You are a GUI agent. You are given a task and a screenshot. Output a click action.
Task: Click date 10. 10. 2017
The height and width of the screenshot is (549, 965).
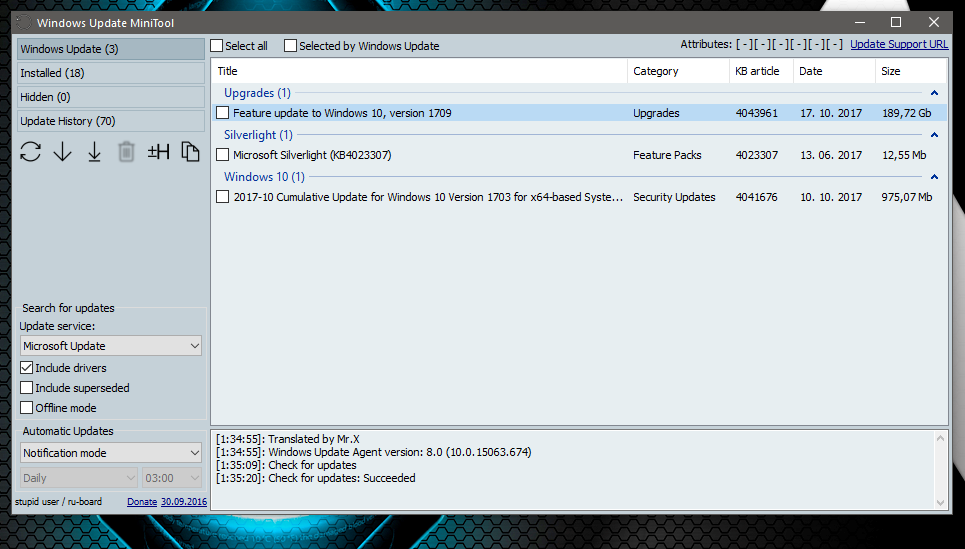pyautogui.click(x=831, y=197)
